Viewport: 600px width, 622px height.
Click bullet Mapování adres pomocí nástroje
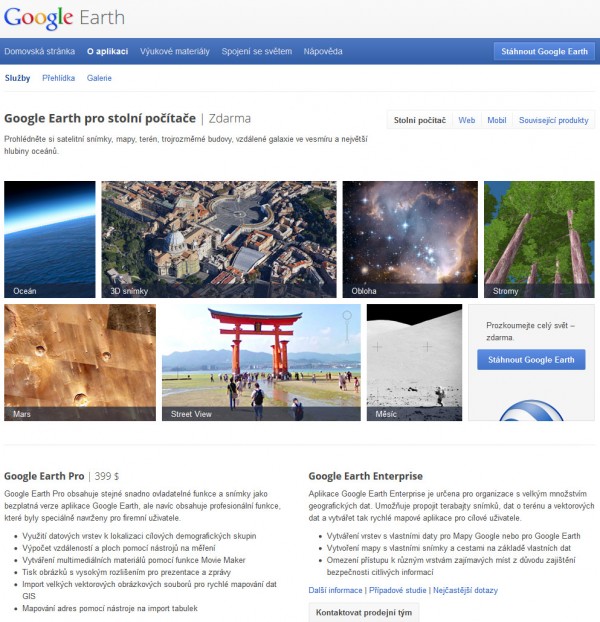(x=110, y=608)
